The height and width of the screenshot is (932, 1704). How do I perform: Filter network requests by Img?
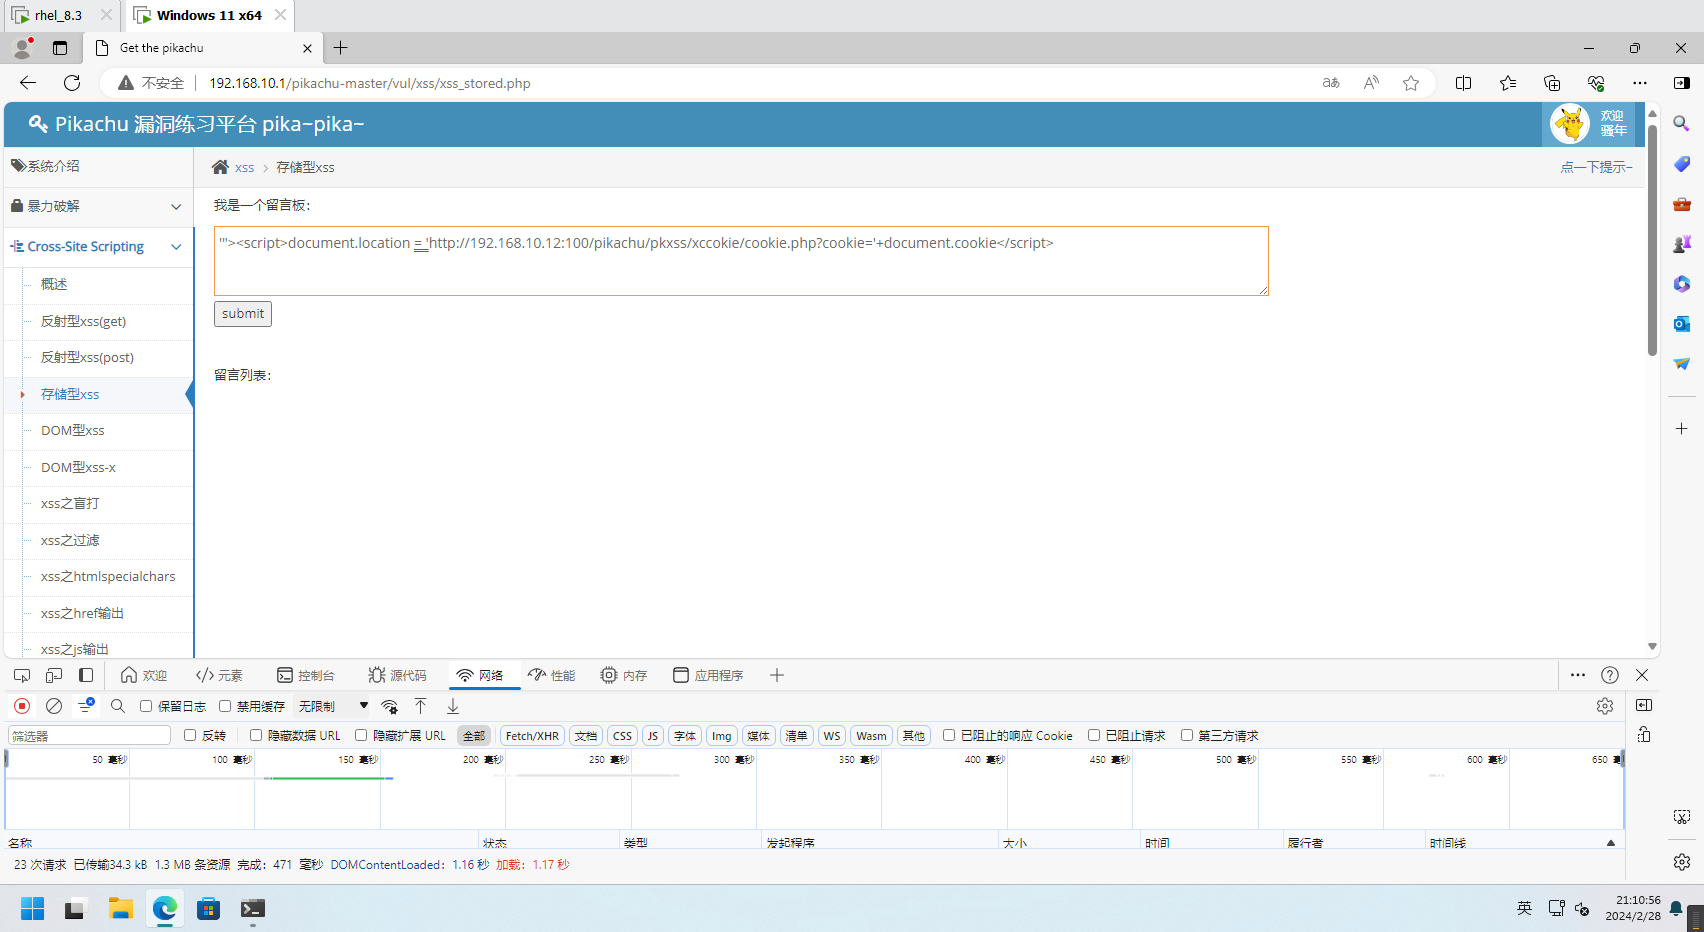click(x=722, y=736)
